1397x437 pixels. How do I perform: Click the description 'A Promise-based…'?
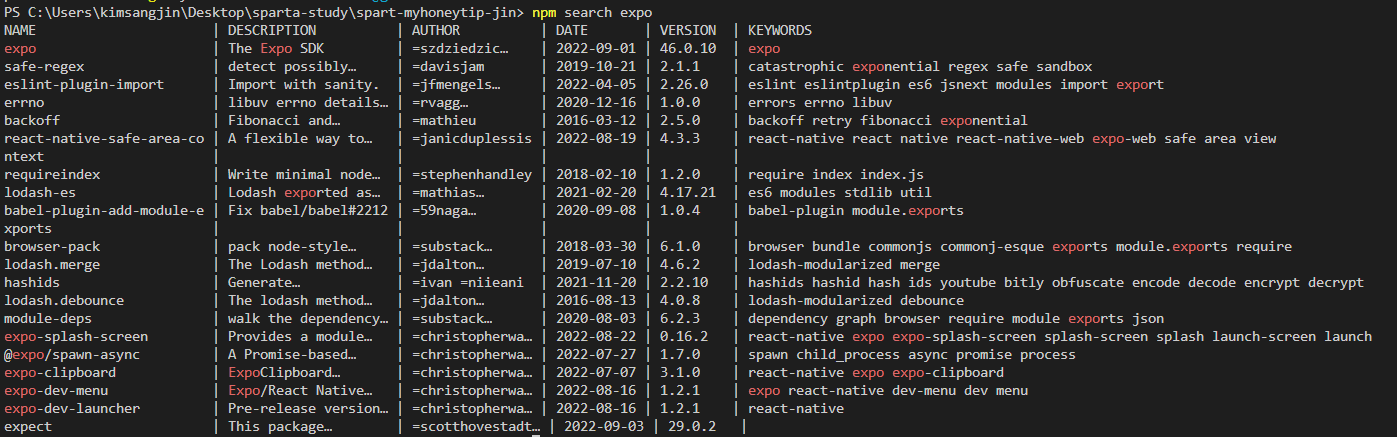pyautogui.click(x=292, y=354)
